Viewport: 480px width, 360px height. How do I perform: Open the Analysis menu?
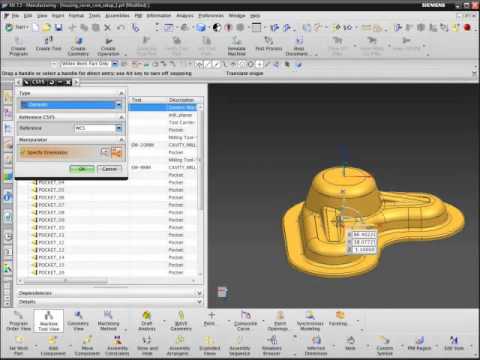(x=185, y=16)
